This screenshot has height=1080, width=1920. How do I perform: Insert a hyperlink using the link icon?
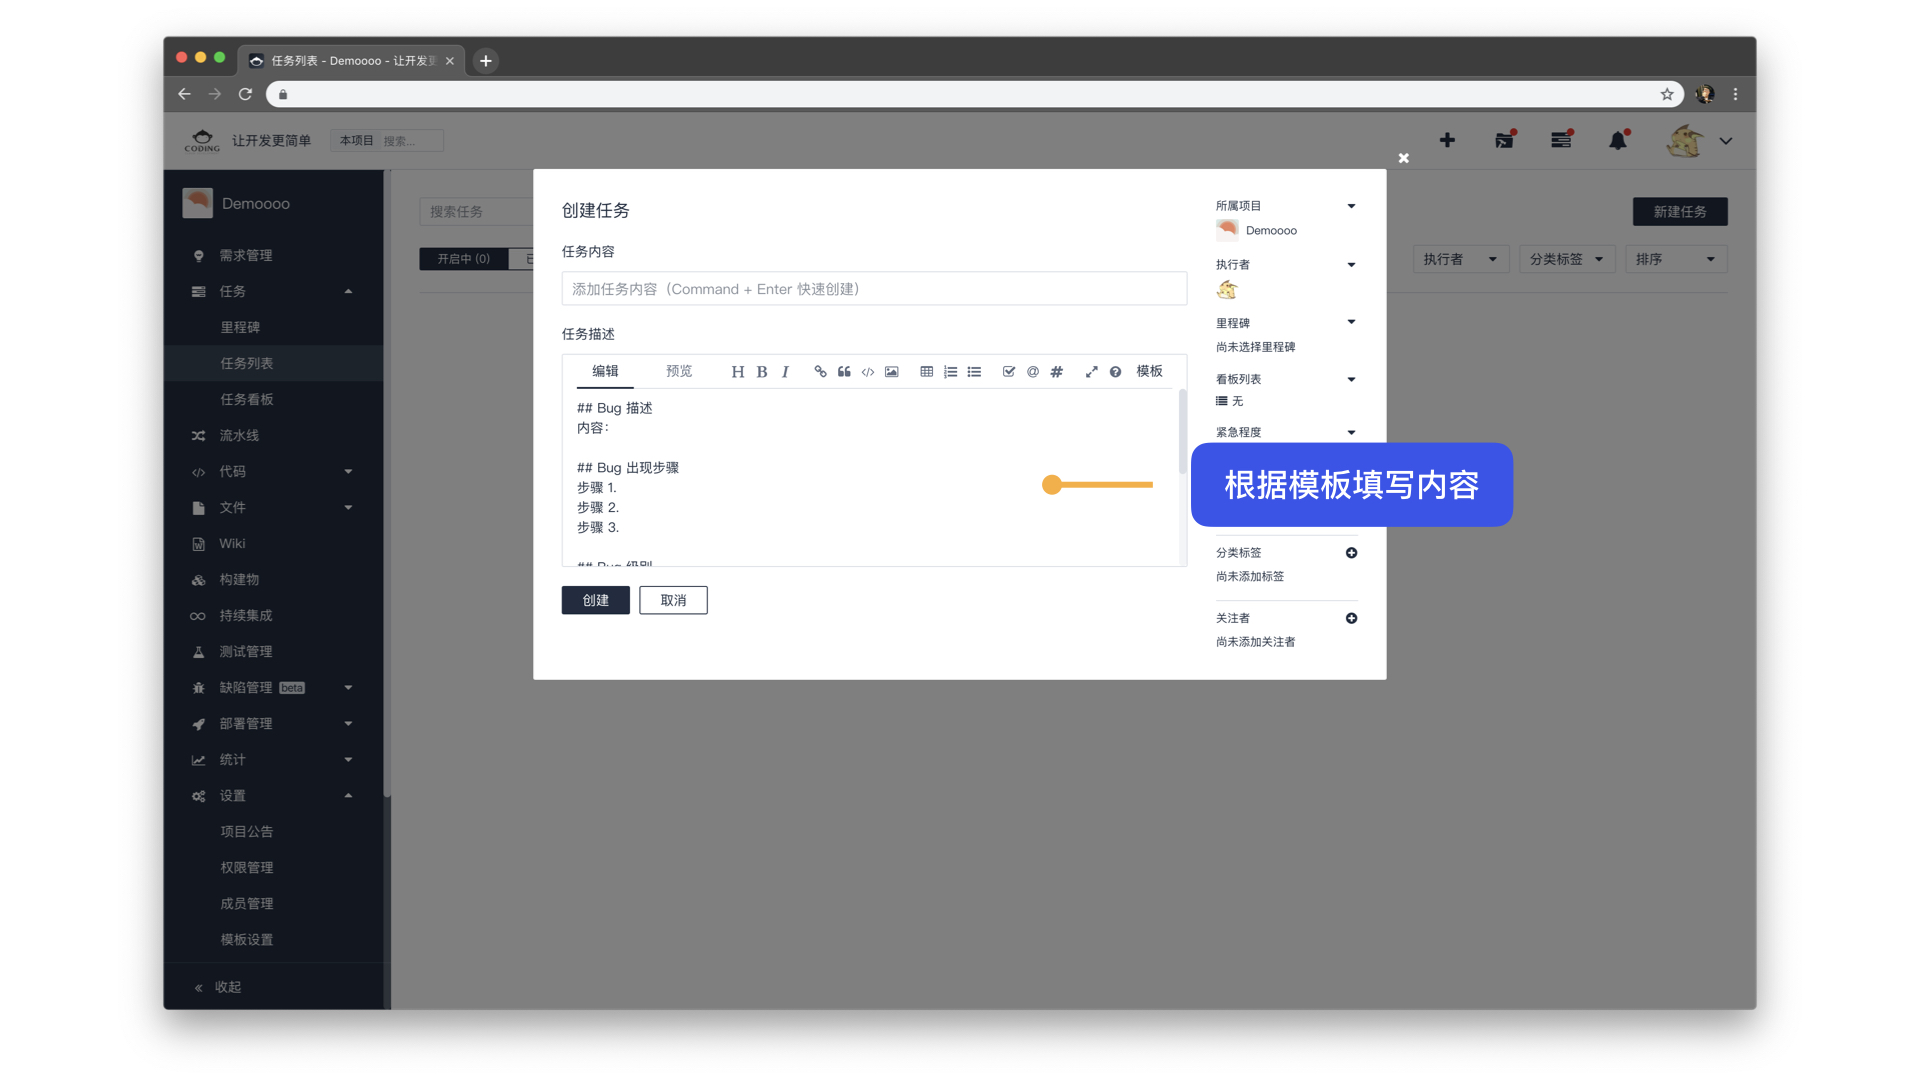pos(820,372)
